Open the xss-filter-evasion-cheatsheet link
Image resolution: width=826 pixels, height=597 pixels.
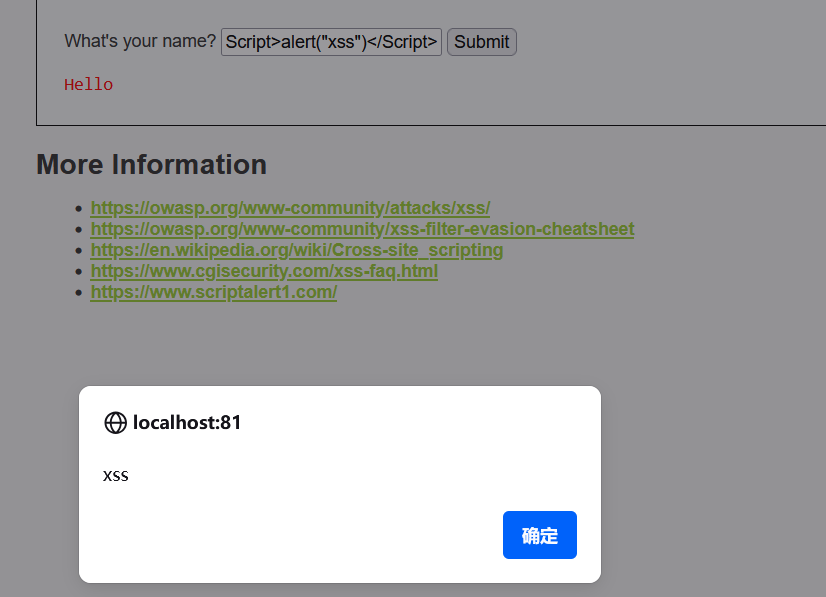pos(362,229)
